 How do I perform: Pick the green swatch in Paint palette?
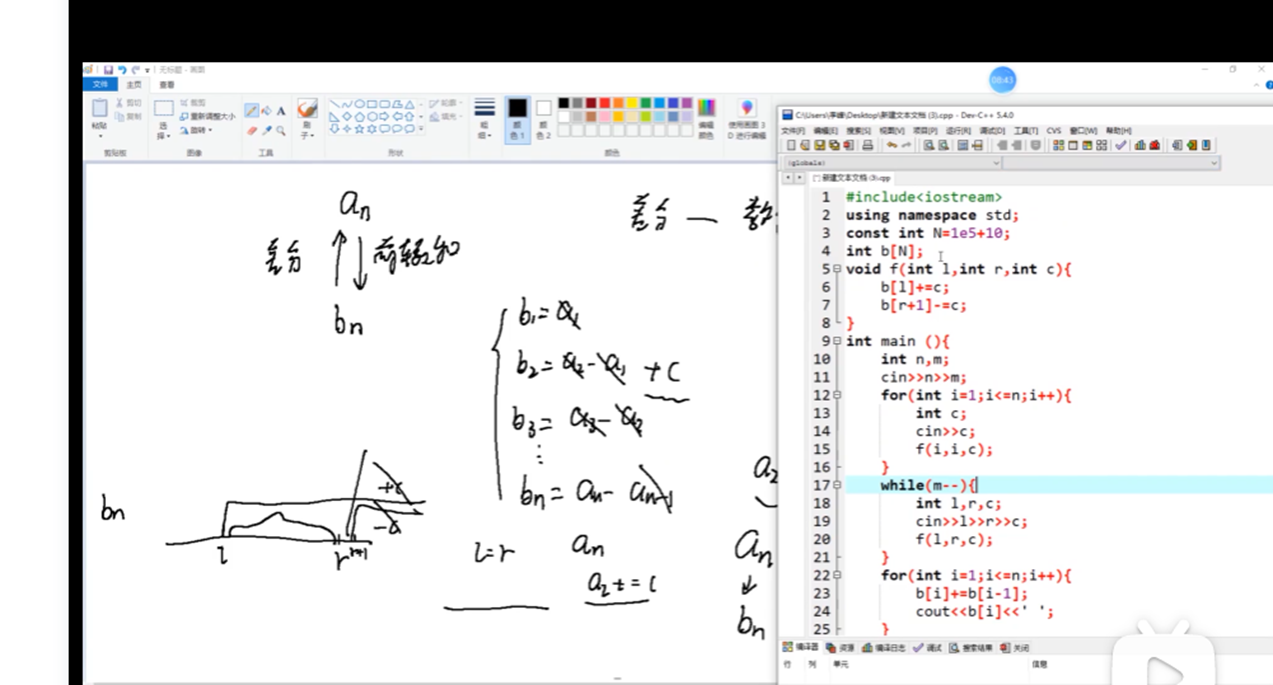click(x=645, y=103)
